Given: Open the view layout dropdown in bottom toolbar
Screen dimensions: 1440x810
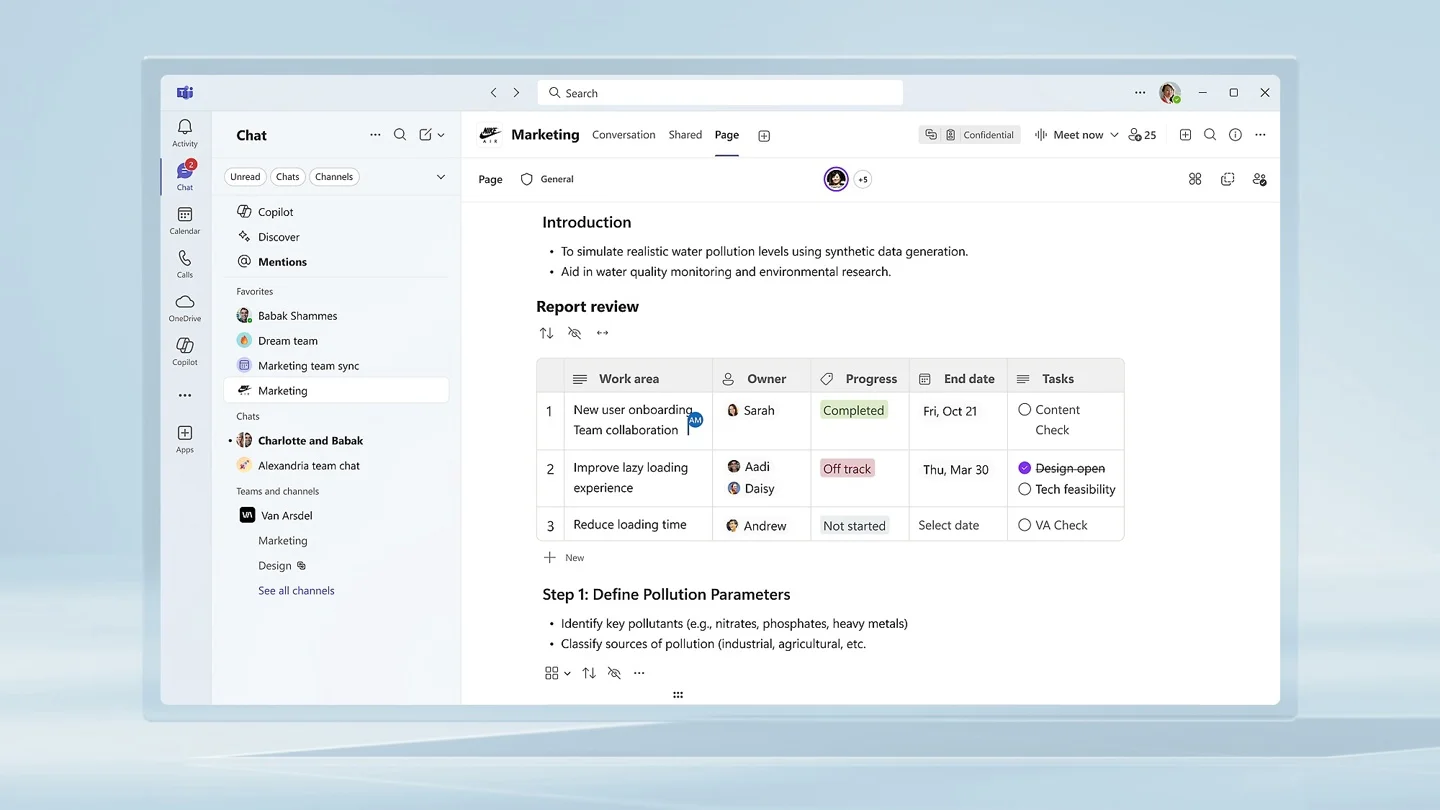Looking at the screenshot, I should coord(558,673).
